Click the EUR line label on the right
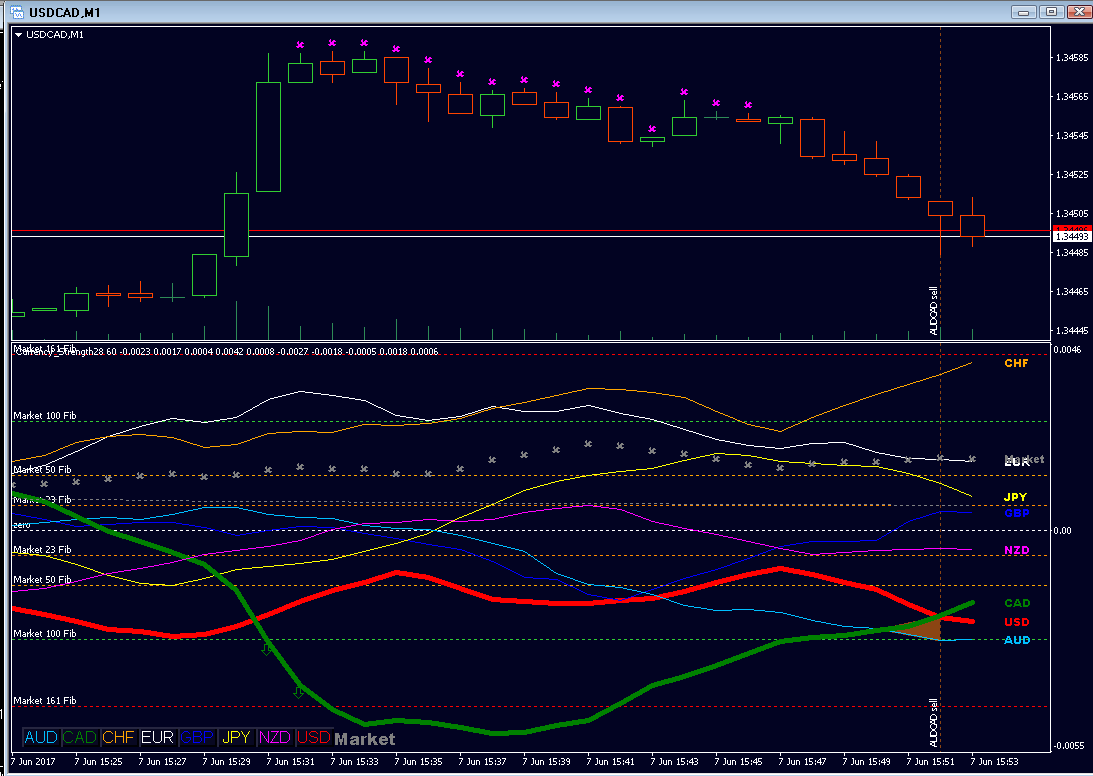Image resolution: width=1093 pixels, height=776 pixels. click(1017, 462)
